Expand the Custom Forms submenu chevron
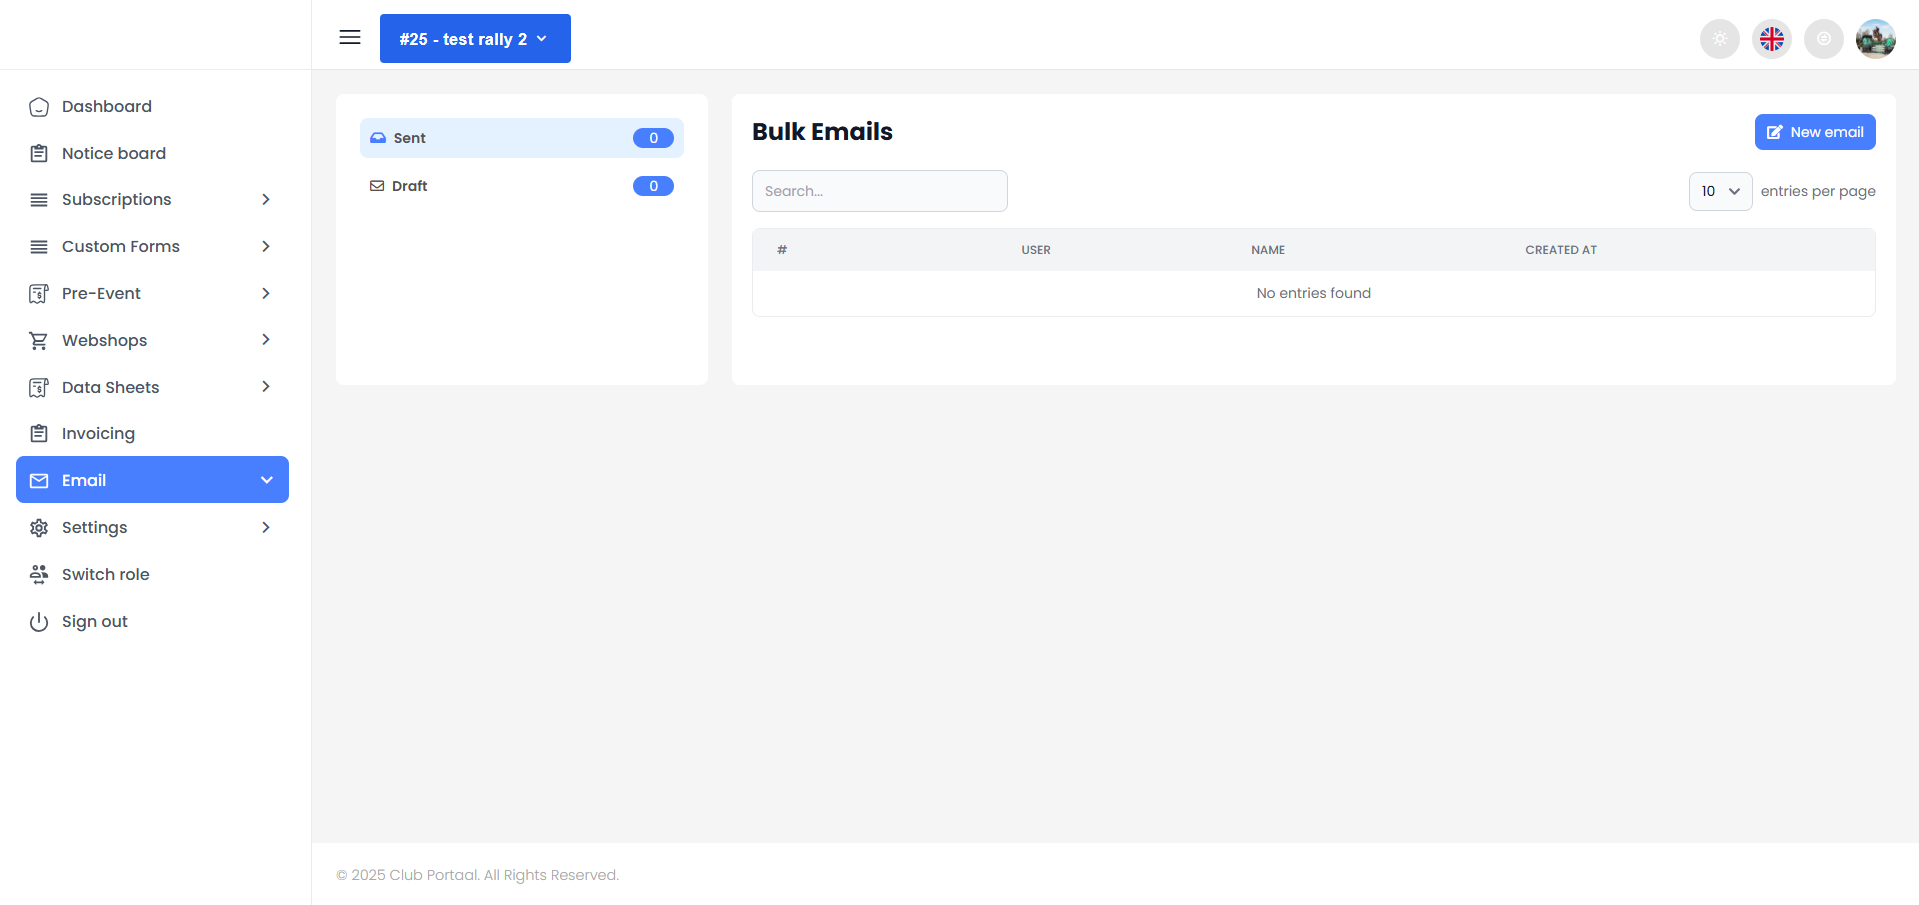The image size is (1919, 905). click(266, 247)
